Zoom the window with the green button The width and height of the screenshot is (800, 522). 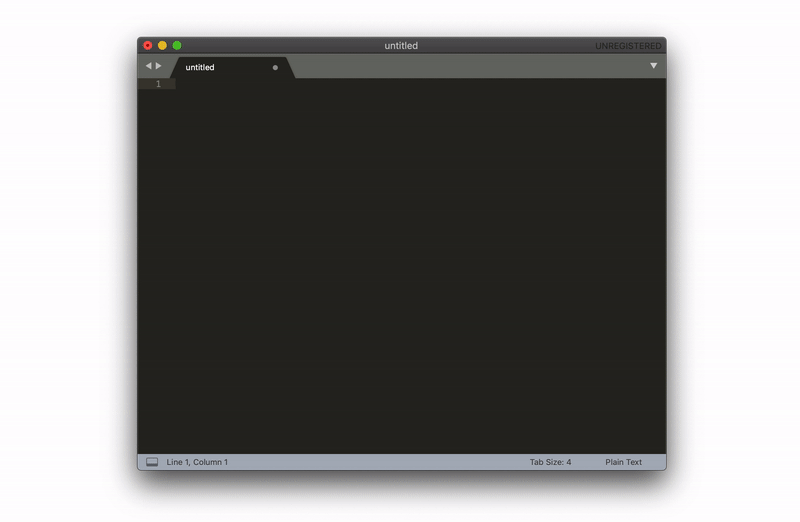coord(177,46)
